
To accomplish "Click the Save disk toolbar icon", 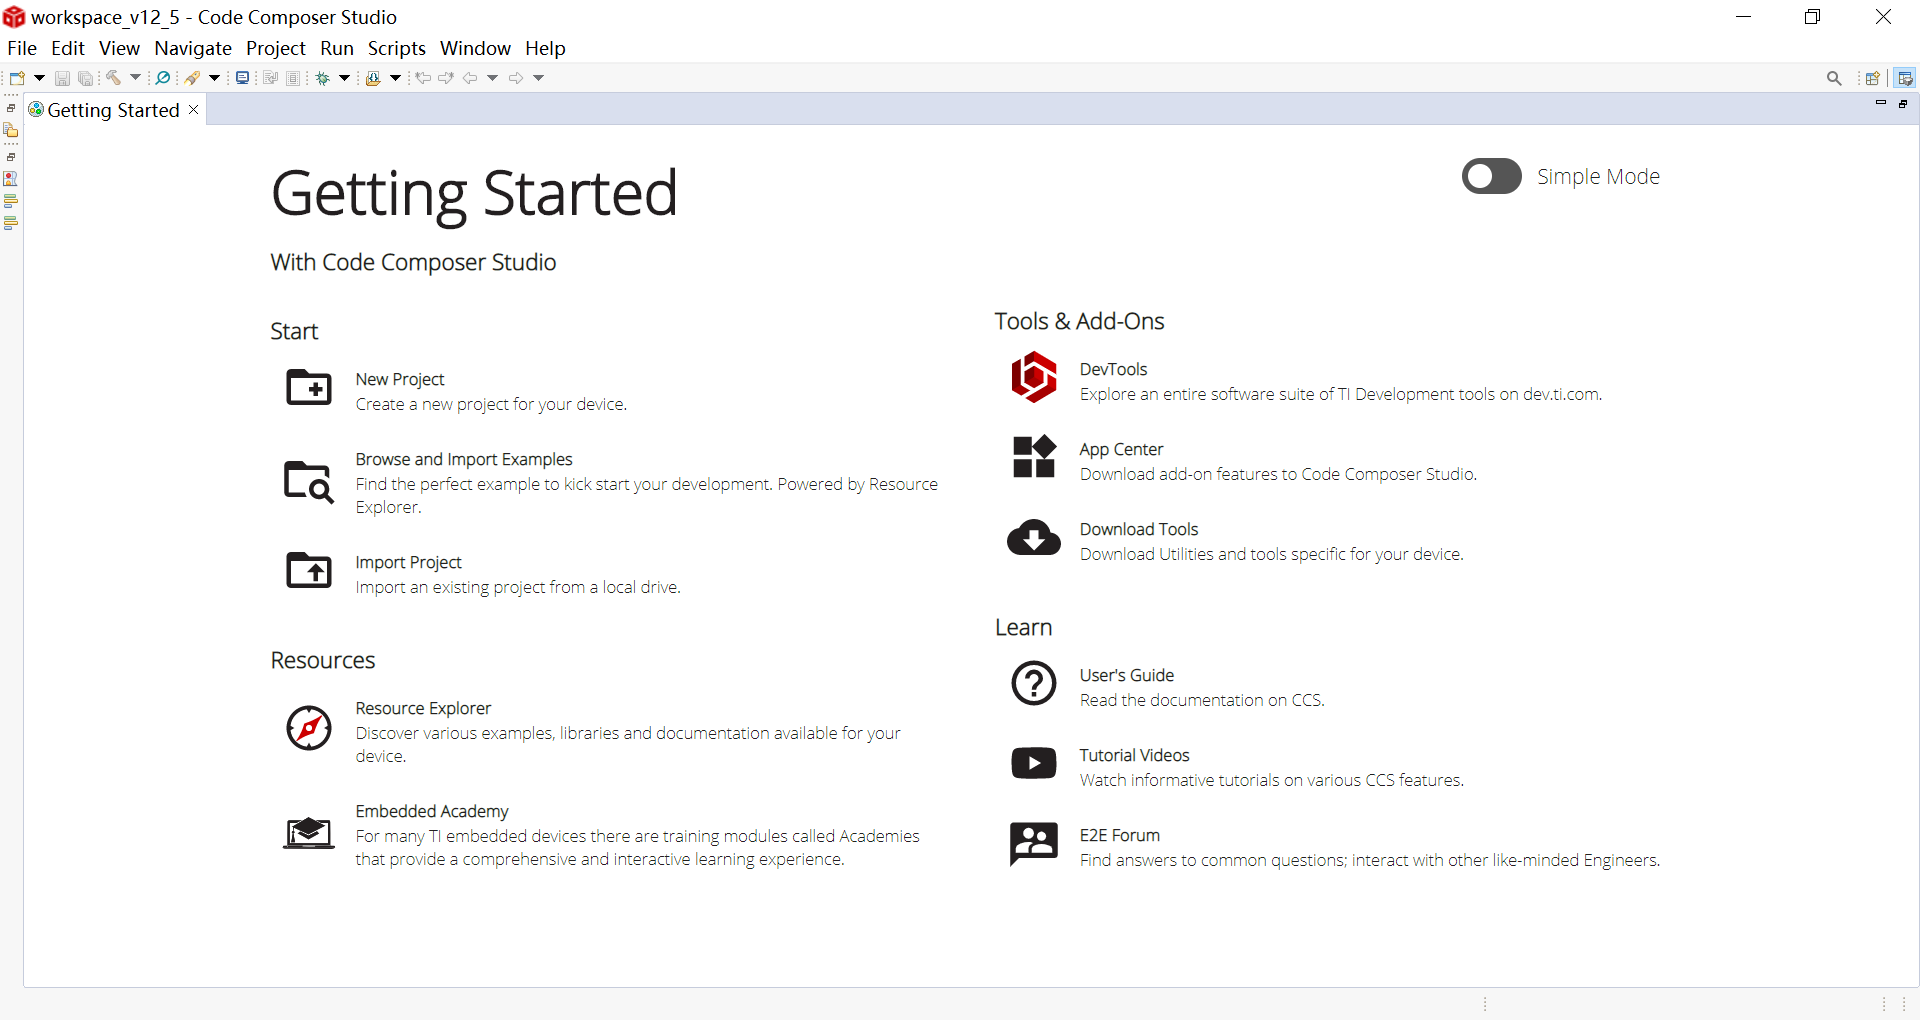I will tap(62, 78).
